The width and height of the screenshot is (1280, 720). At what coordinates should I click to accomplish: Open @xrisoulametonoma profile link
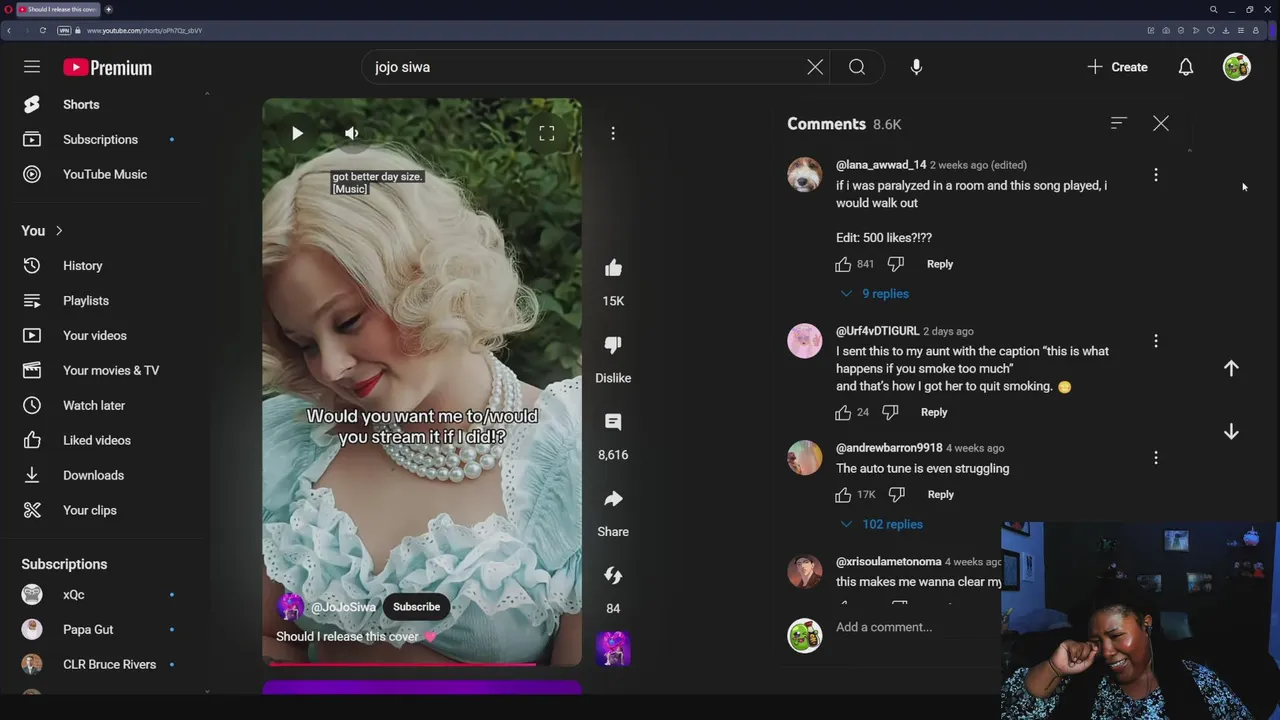click(888, 562)
